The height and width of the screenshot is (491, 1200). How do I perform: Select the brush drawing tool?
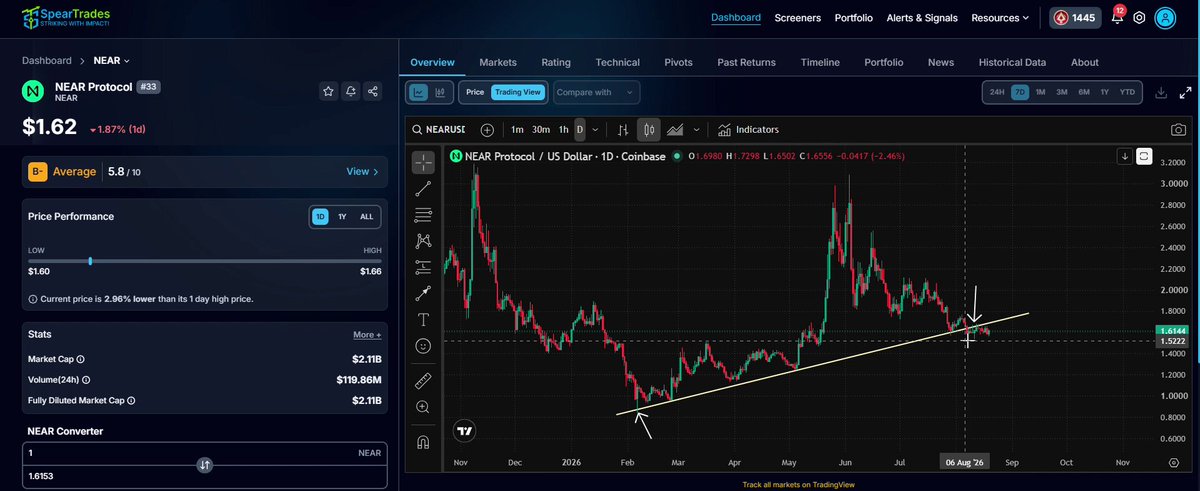pyautogui.click(x=424, y=292)
